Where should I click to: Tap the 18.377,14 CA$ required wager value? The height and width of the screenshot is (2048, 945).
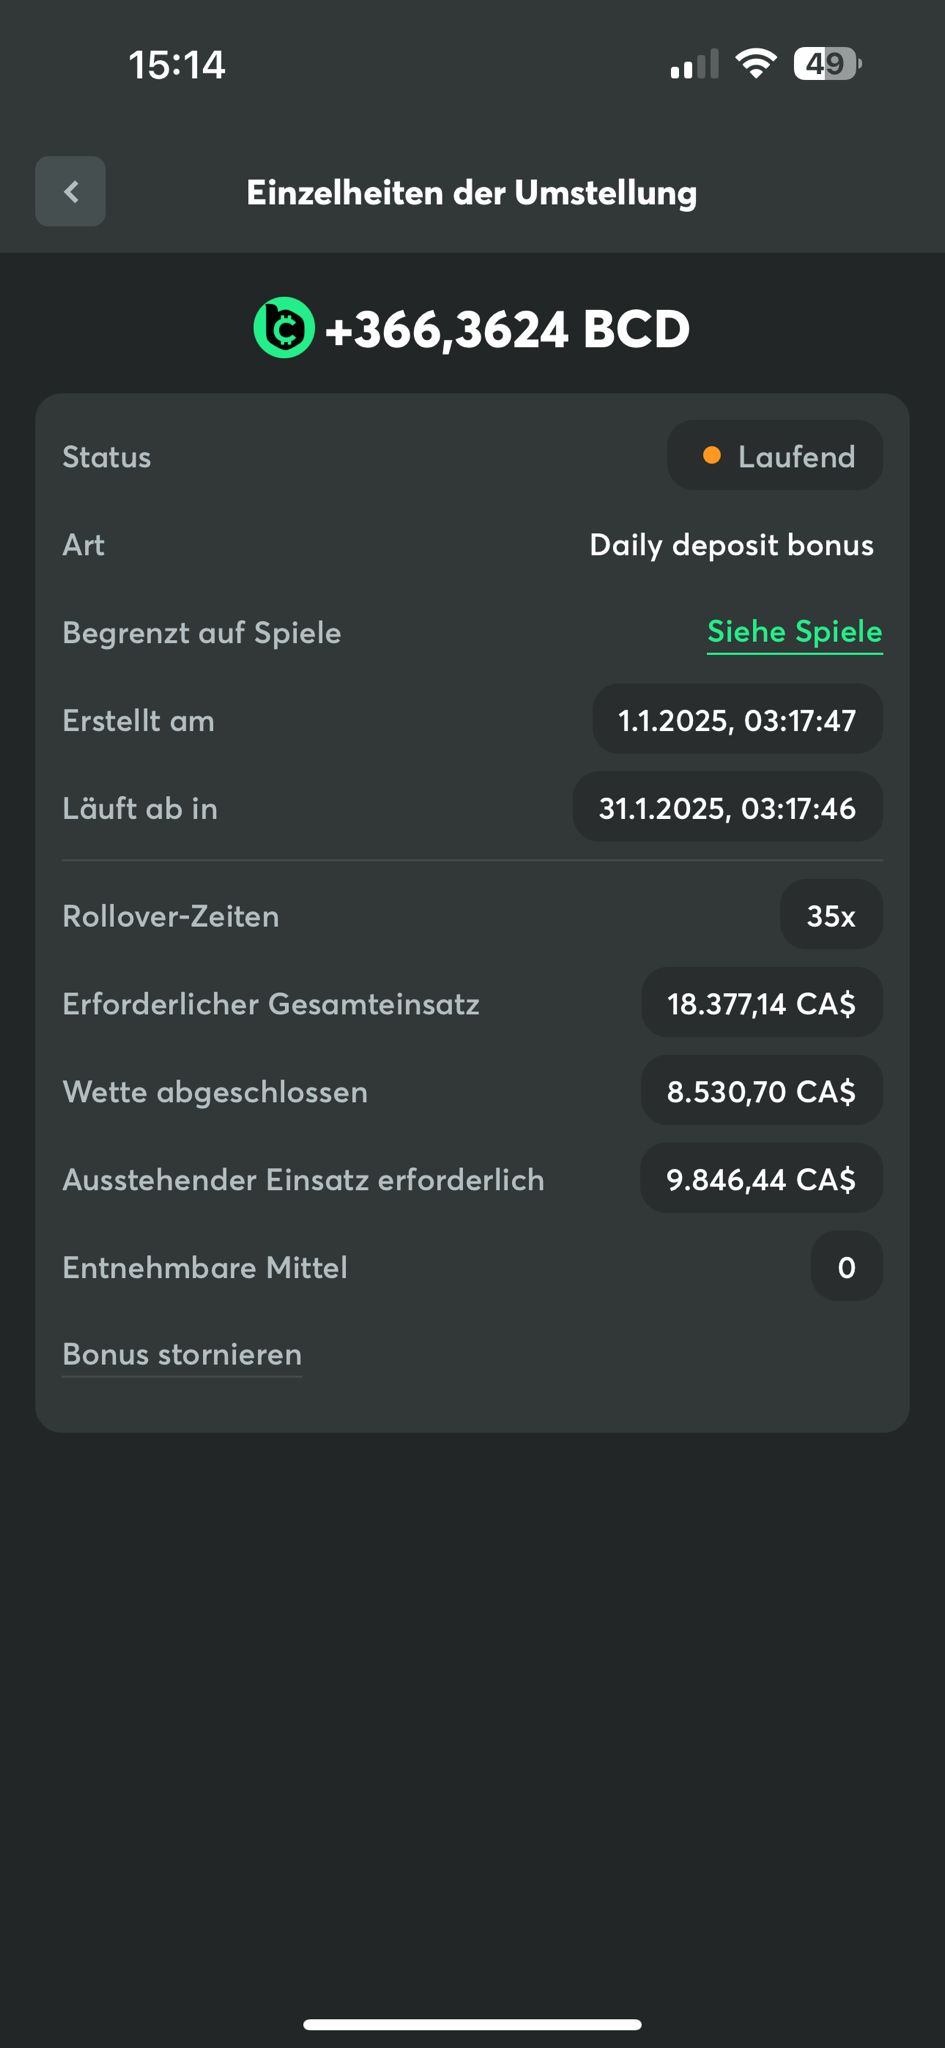(761, 1003)
